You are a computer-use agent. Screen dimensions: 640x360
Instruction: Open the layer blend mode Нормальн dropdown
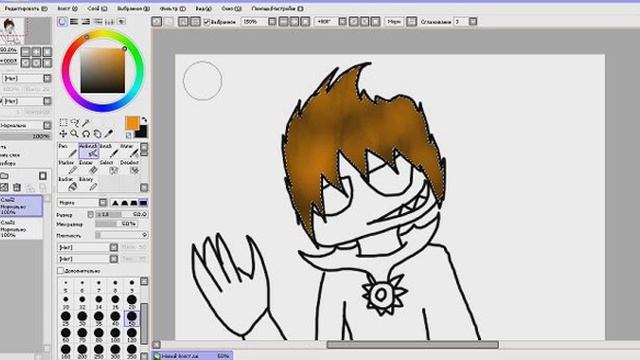point(47,125)
